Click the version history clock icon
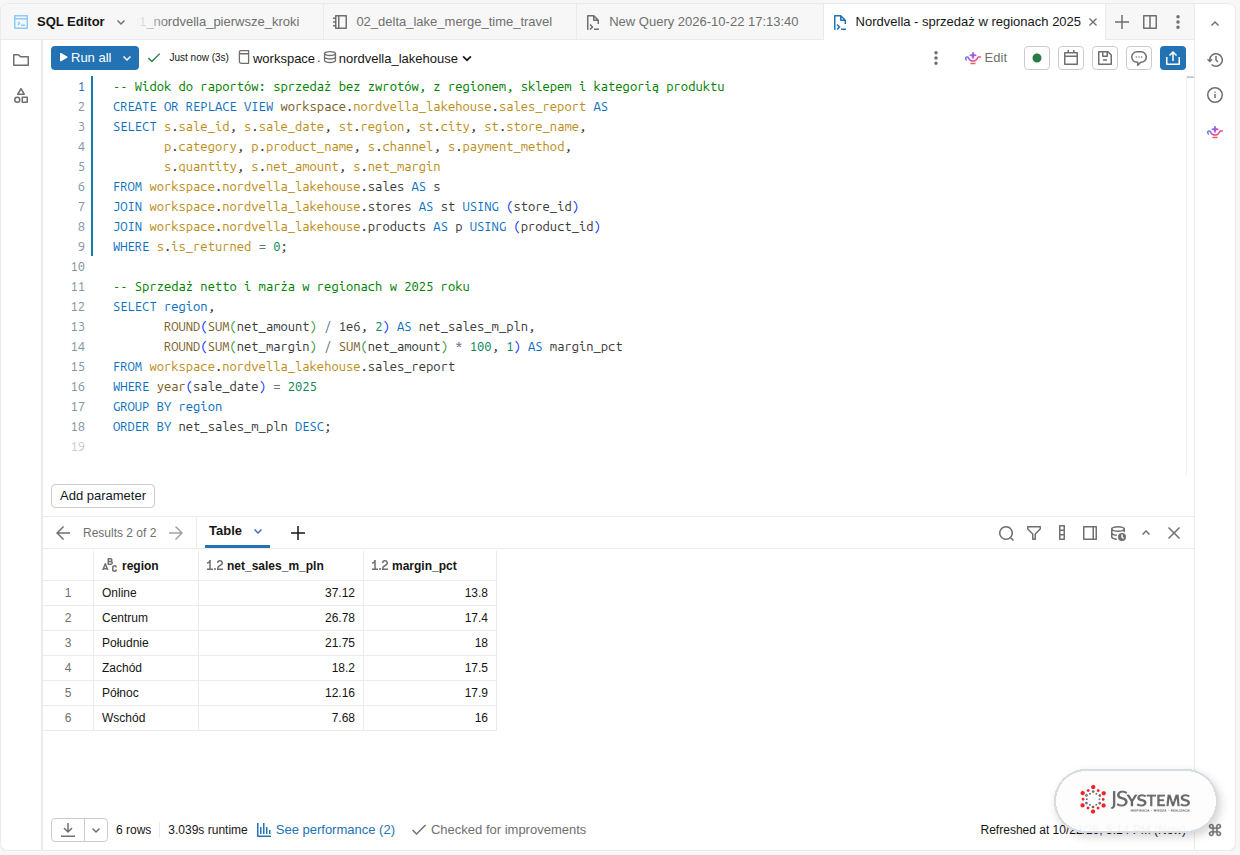This screenshot has width=1240, height=855. pyautogui.click(x=1215, y=60)
